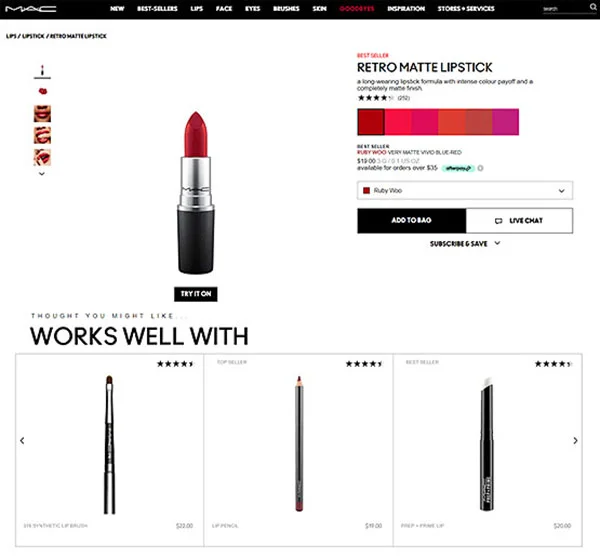This screenshot has height=558, width=600.
Task: Go to next carousel products arrow
Action: point(575,441)
